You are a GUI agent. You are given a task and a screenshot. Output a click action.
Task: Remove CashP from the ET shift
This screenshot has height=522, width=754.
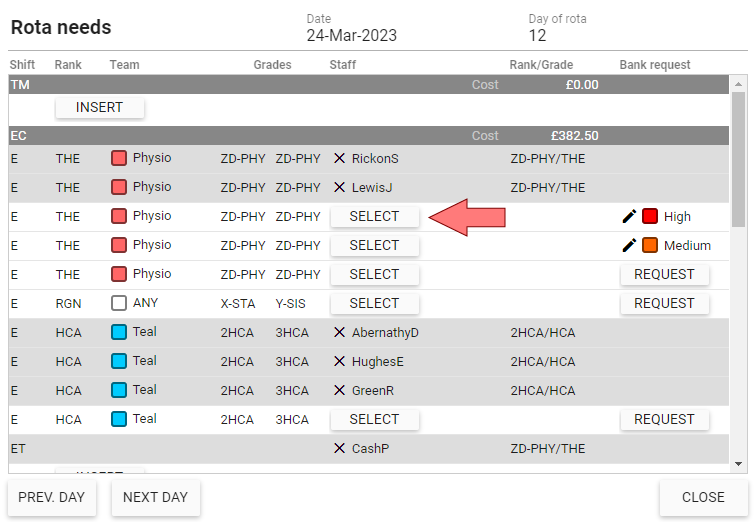339,449
